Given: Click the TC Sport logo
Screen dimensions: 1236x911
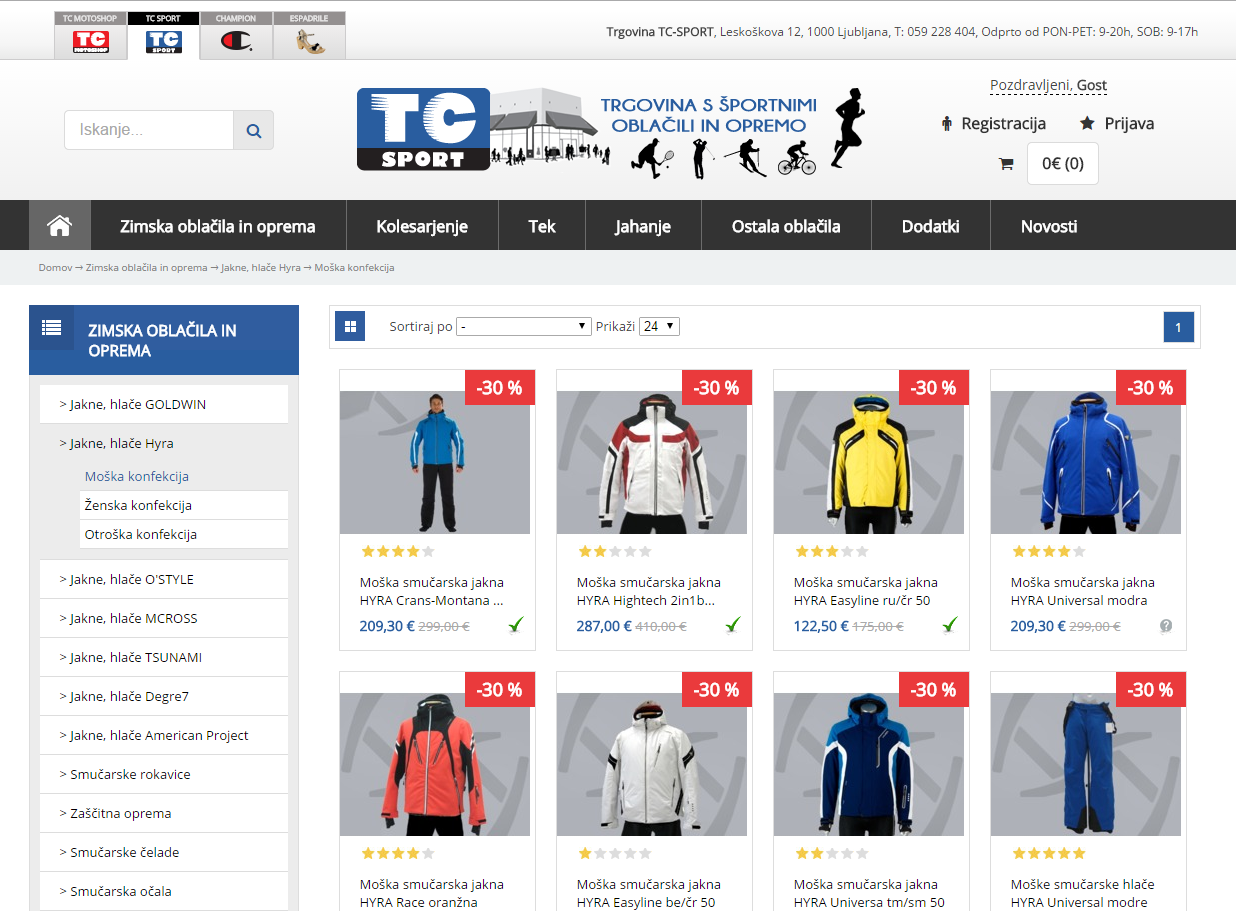Looking at the screenshot, I should pyautogui.click(x=423, y=129).
